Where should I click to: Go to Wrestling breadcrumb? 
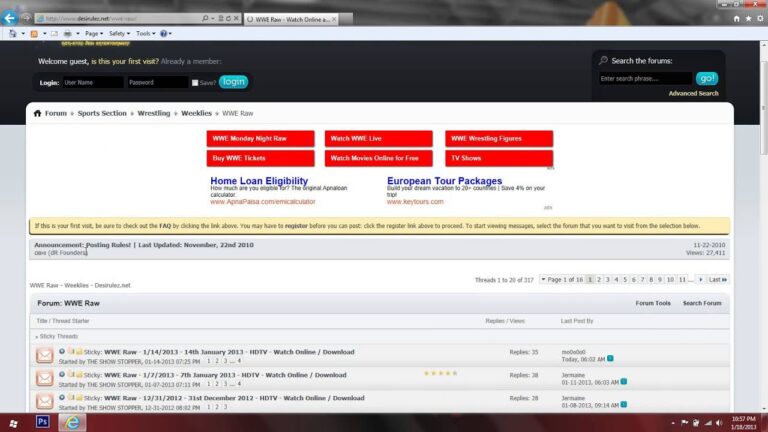click(x=154, y=113)
